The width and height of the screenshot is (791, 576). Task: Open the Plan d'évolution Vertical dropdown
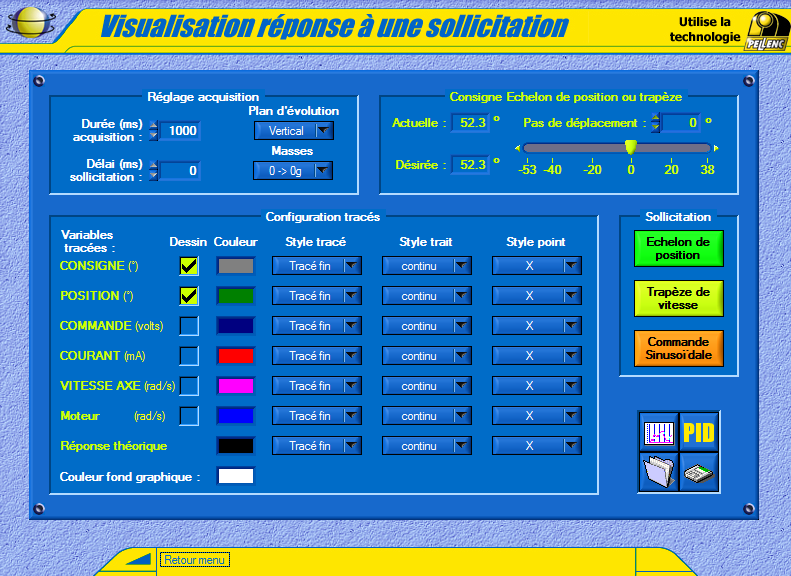293,131
